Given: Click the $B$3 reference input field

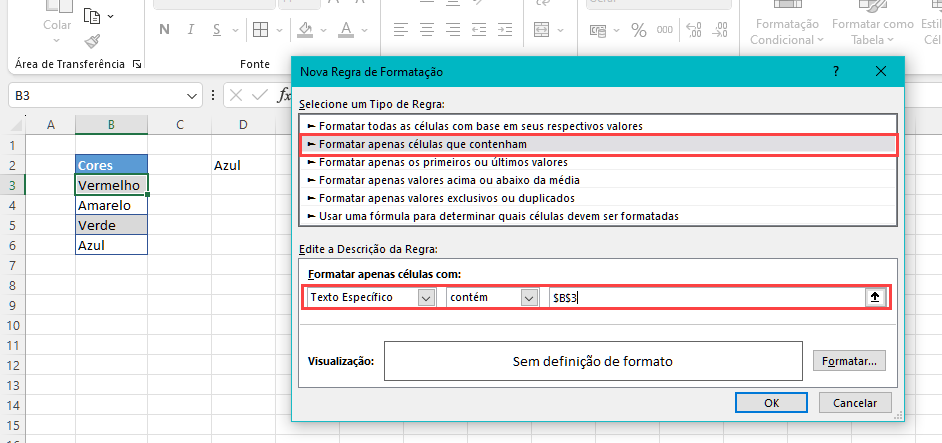Looking at the screenshot, I should (x=706, y=298).
